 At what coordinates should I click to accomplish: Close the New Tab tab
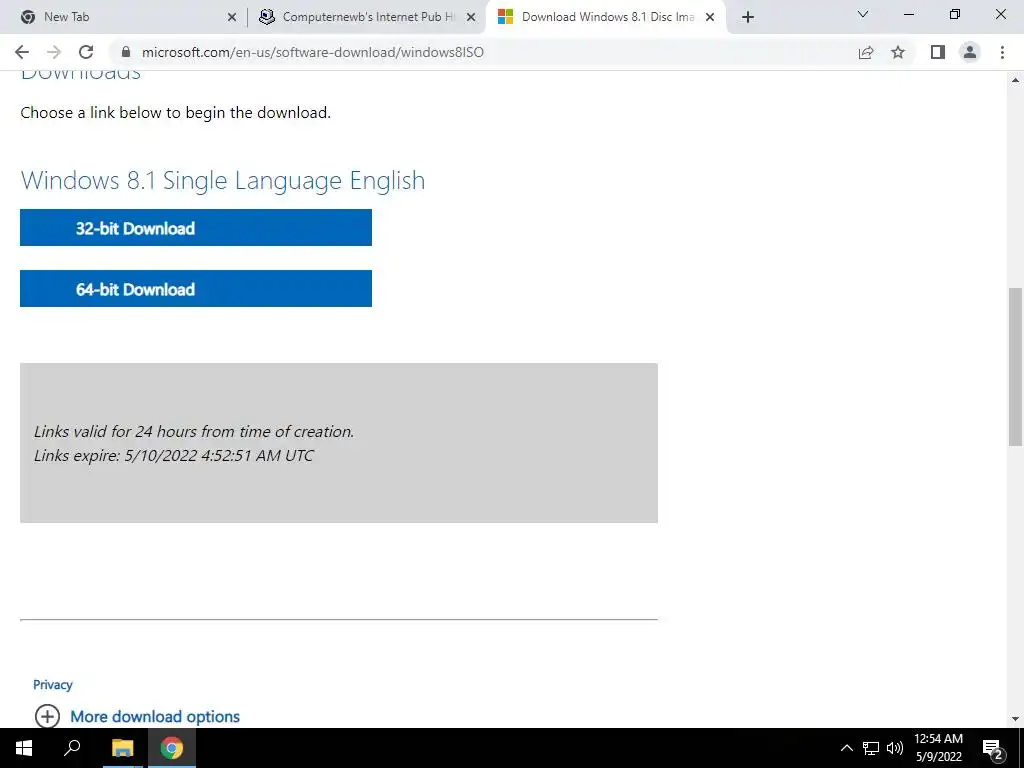pos(231,17)
